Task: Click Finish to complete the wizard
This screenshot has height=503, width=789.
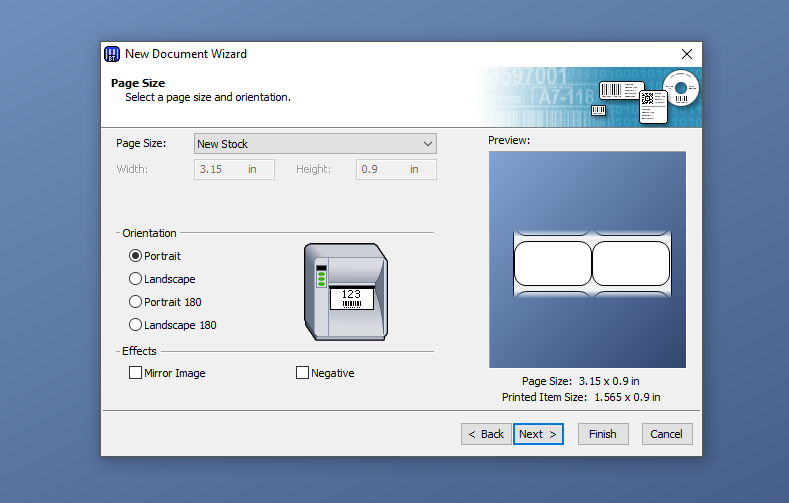Action: point(602,434)
